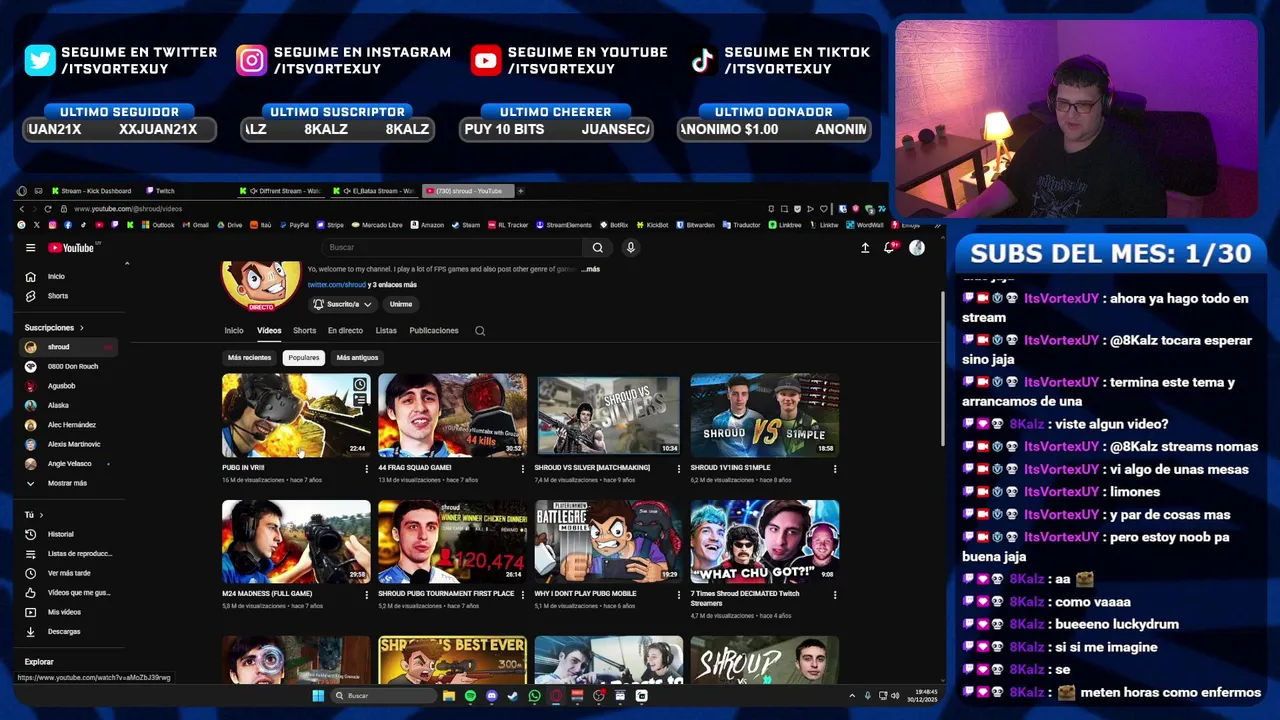Screen dimensions: 1280x720
Task: Switch to the Twitch browser tab
Action: pyautogui.click(x=160, y=191)
